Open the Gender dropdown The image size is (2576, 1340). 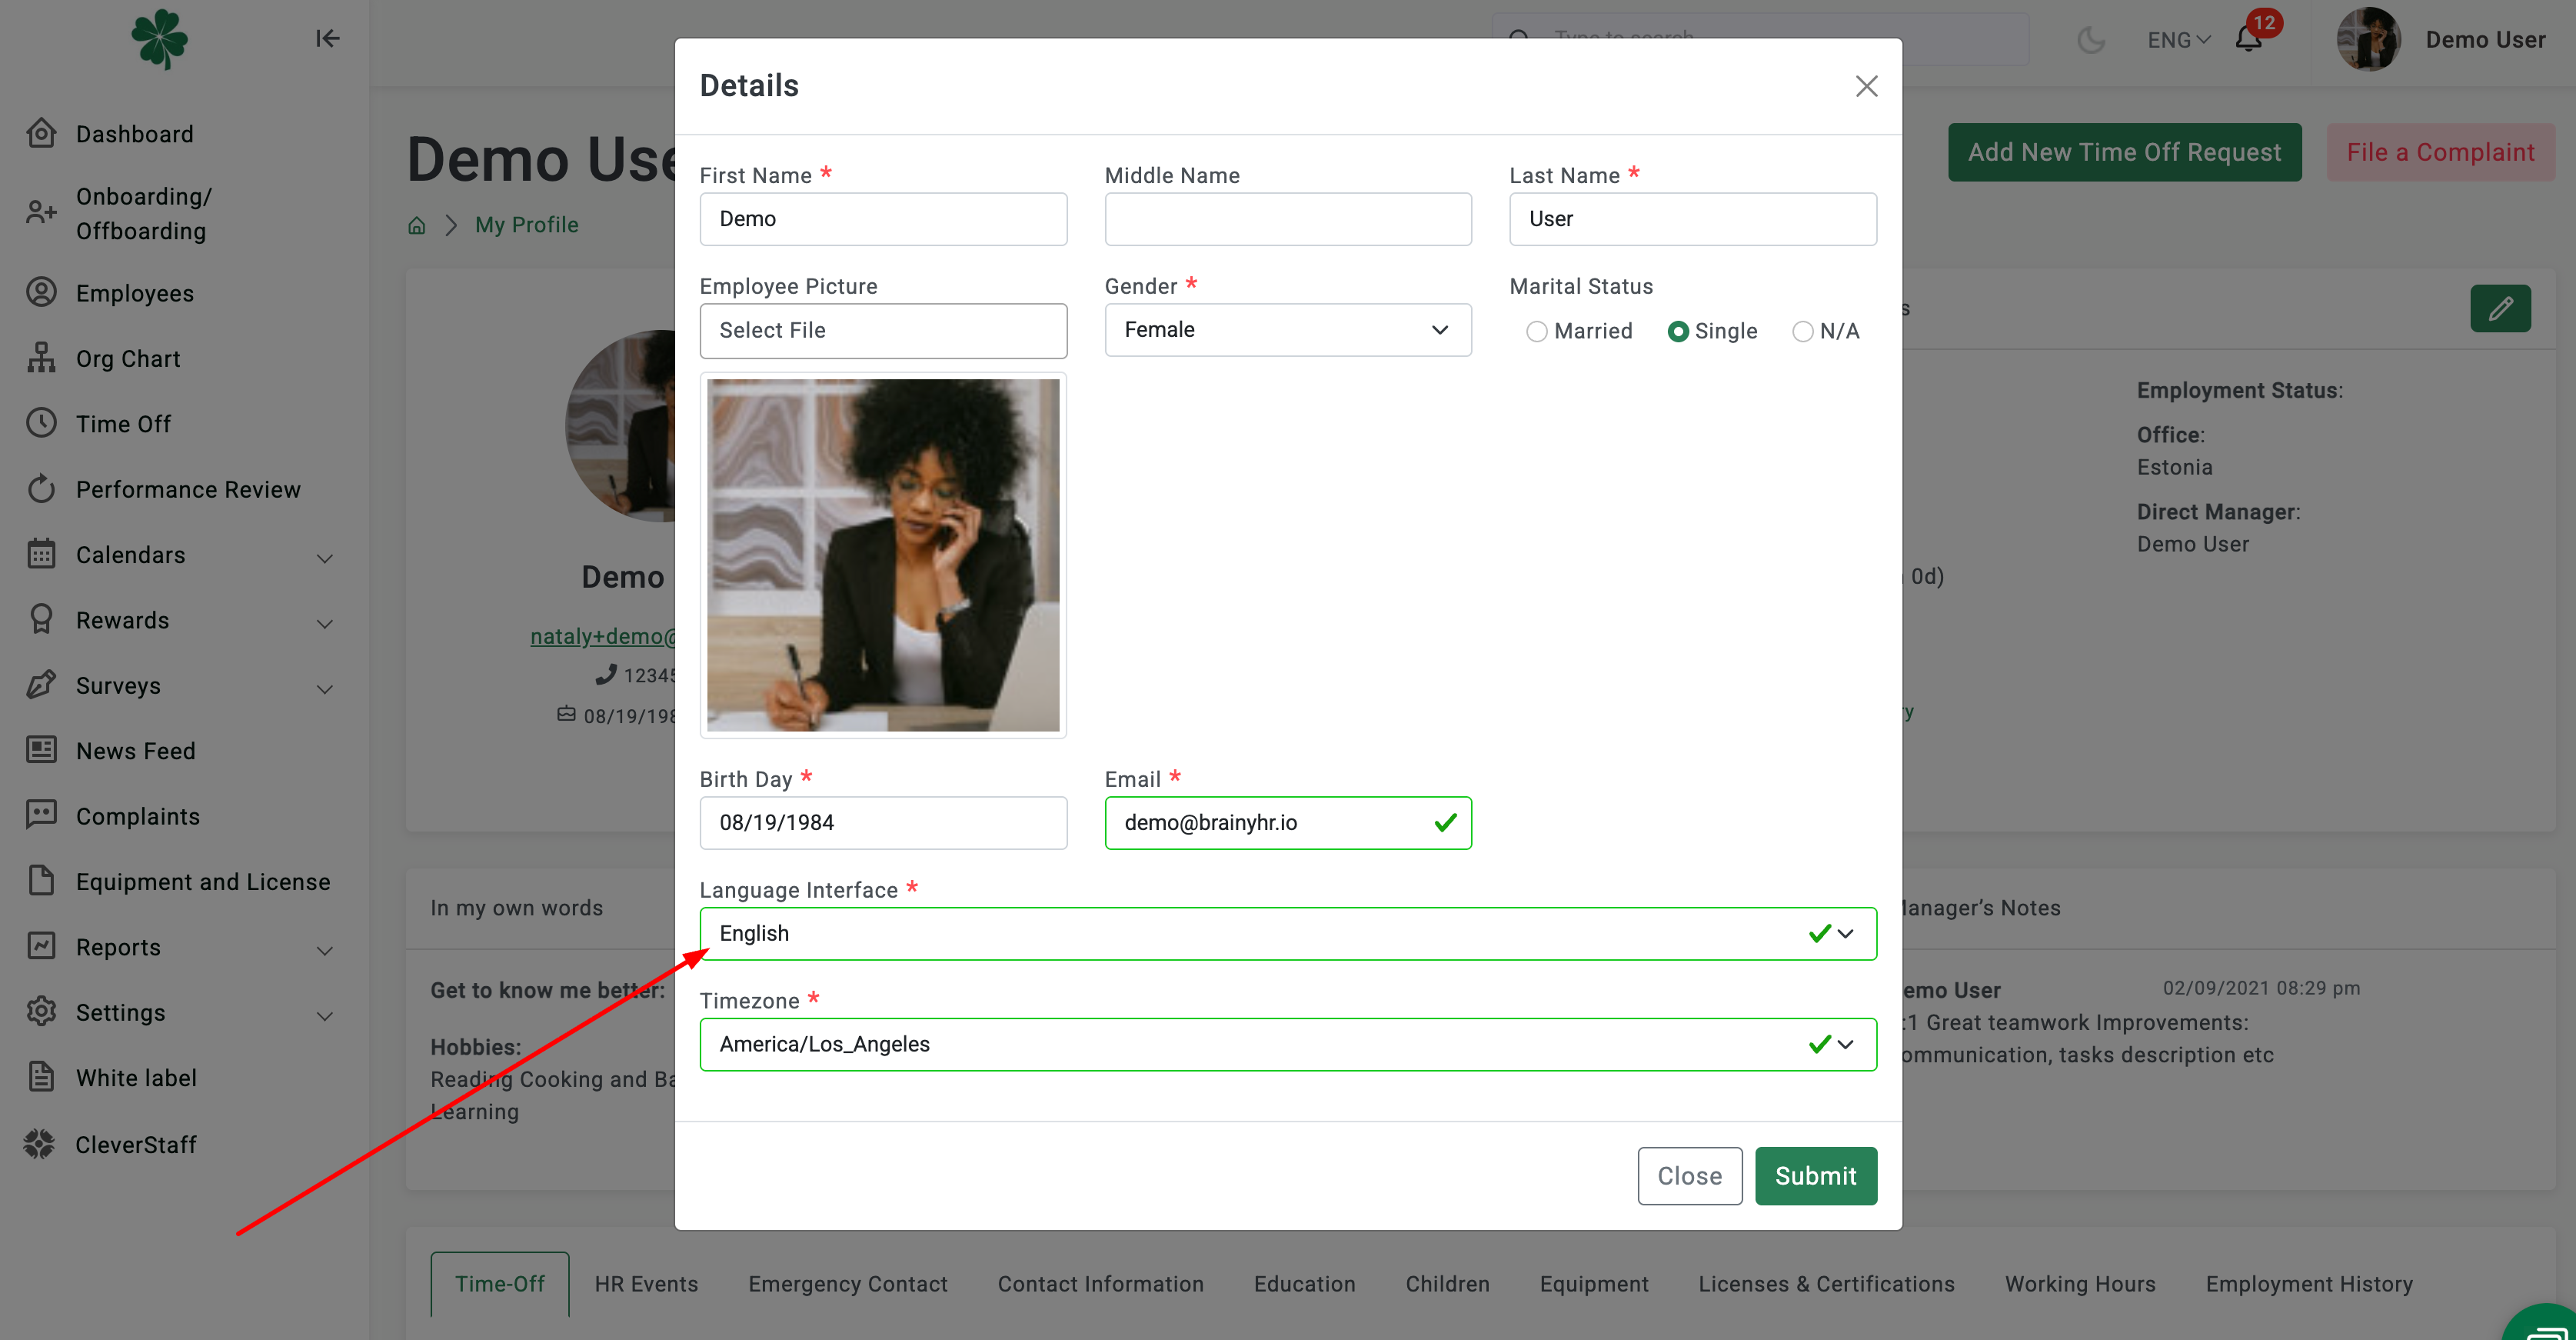click(x=1287, y=330)
